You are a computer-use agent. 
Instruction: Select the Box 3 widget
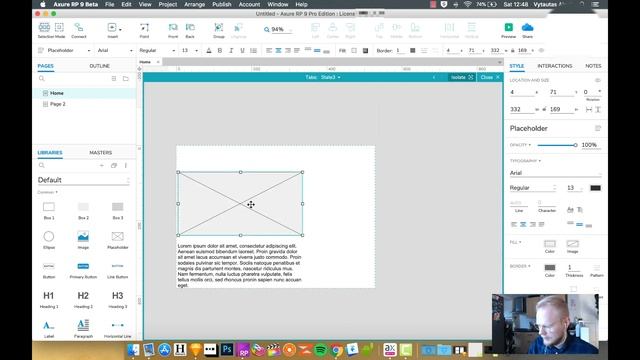(x=118, y=210)
